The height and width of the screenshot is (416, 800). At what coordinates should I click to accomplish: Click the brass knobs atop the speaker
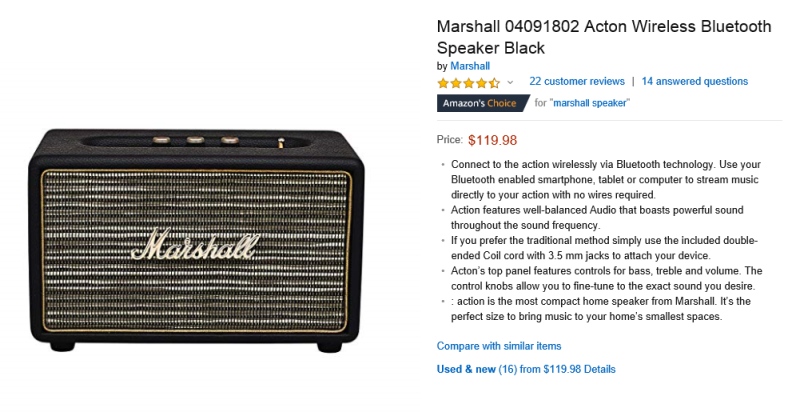tap(195, 139)
